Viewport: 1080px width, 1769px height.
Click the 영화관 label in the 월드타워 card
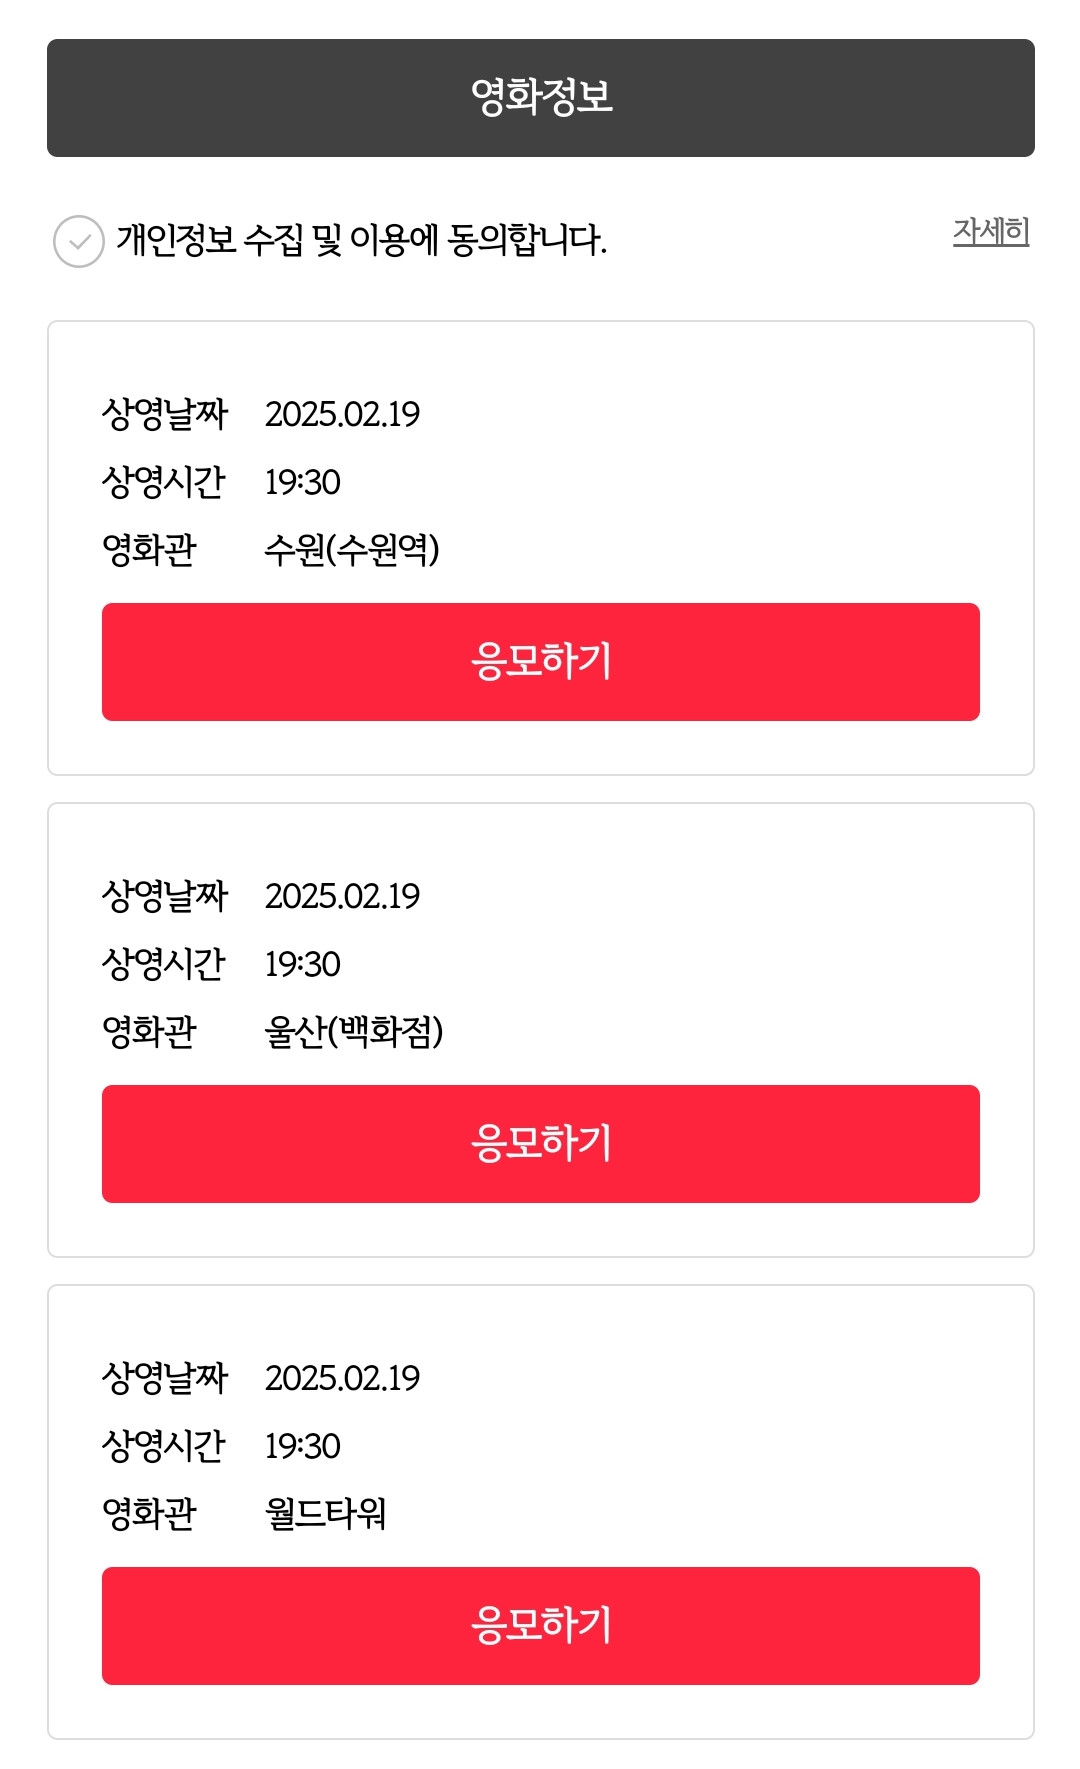(x=149, y=1514)
